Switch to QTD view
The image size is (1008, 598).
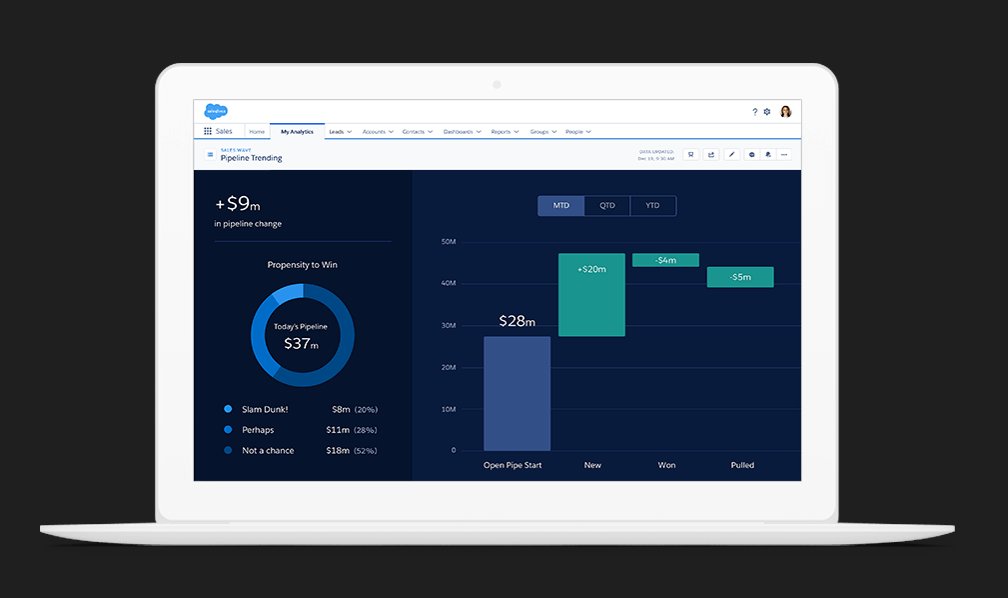607,205
